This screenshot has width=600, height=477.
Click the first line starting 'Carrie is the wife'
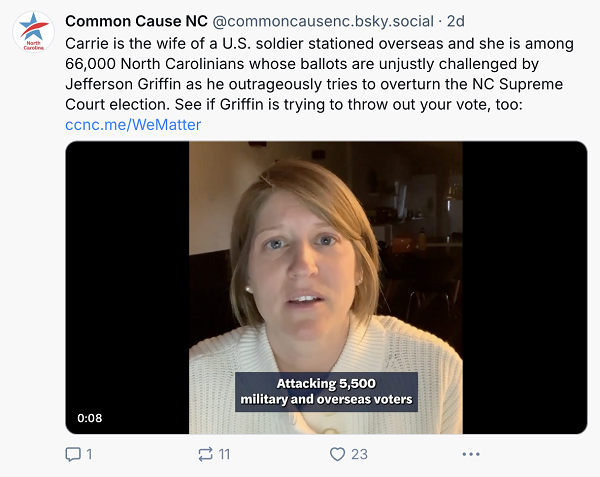coord(320,45)
